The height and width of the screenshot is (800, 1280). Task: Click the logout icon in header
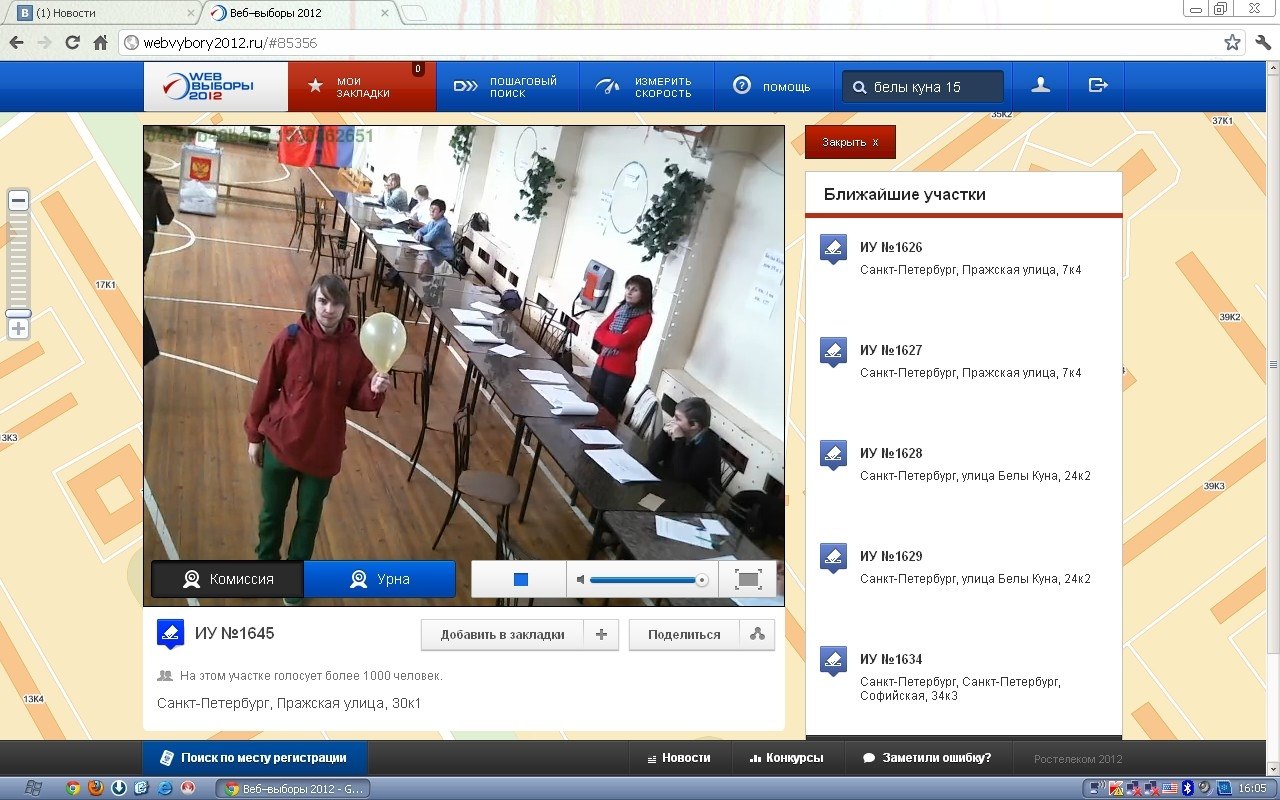[1097, 86]
